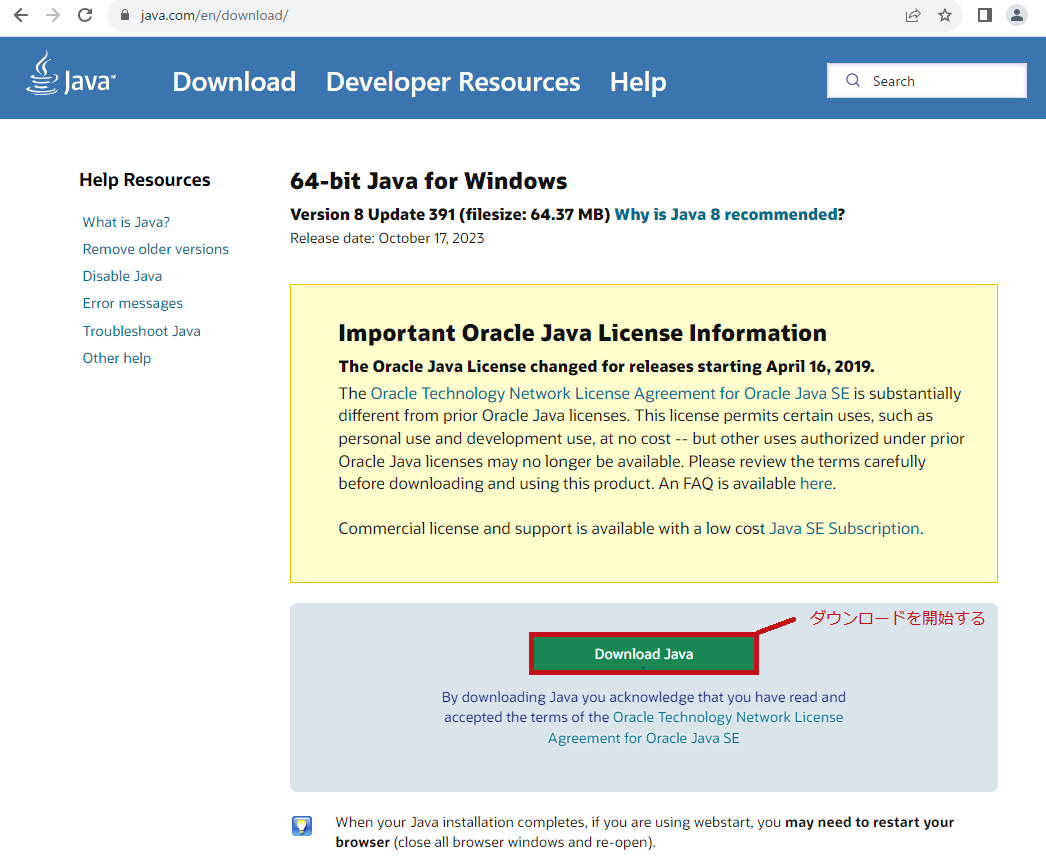Click the browser back arrow
The height and width of the screenshot is (861, 1046).
(x=21, y=15)
